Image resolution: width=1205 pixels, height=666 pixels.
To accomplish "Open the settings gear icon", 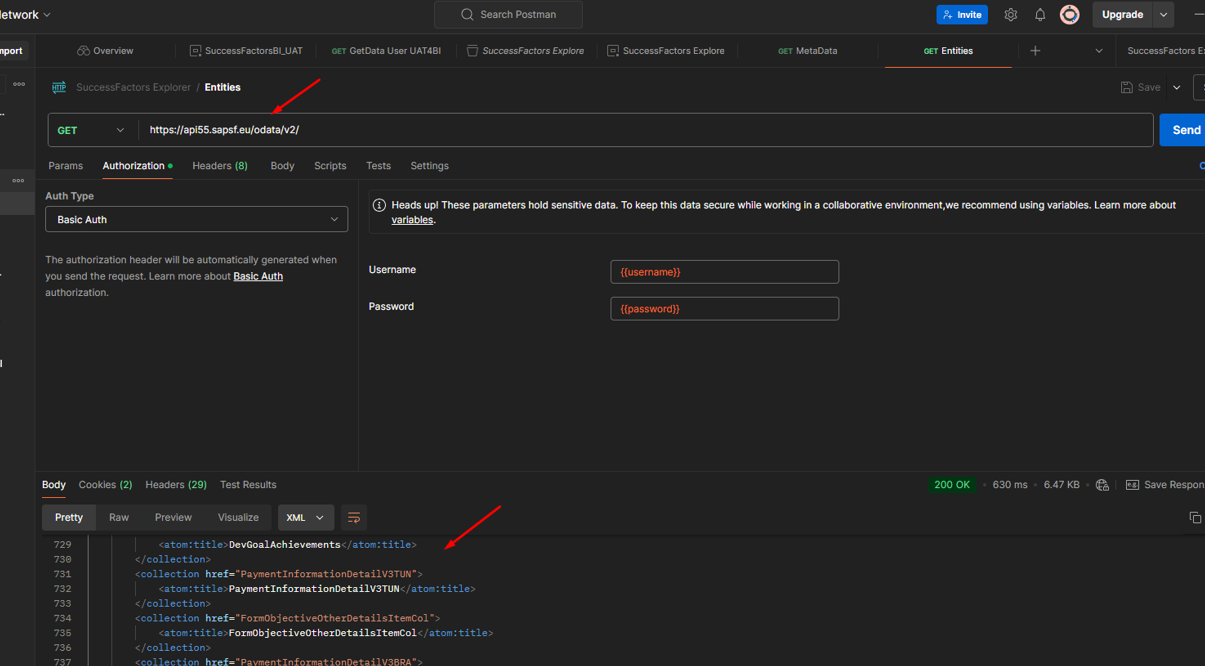I will (1011, 15).
